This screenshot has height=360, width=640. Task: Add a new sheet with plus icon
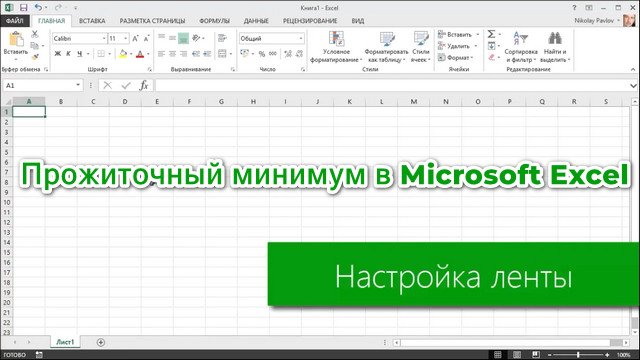(101, 342)
